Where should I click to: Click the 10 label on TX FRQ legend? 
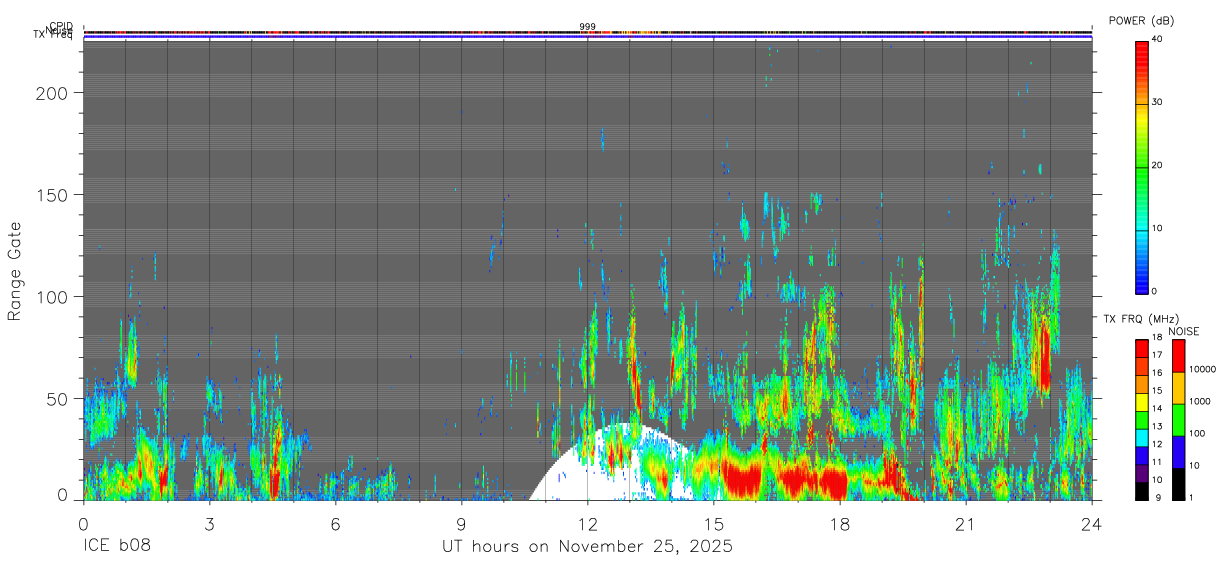point(1157,480)
